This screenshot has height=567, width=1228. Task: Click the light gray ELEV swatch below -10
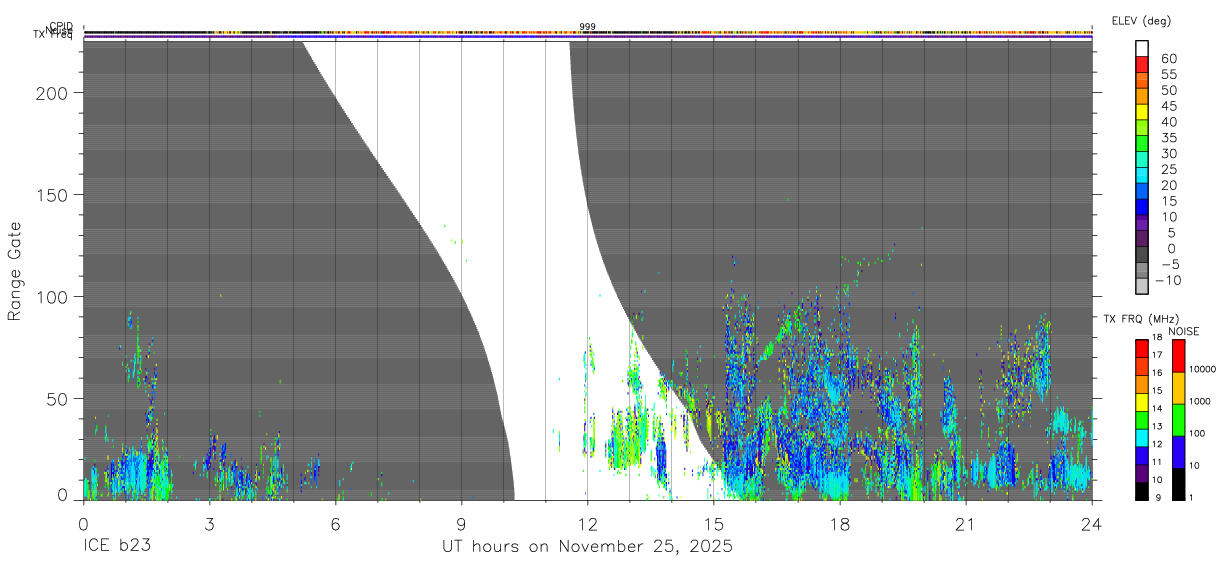[x=1142, y=287]
